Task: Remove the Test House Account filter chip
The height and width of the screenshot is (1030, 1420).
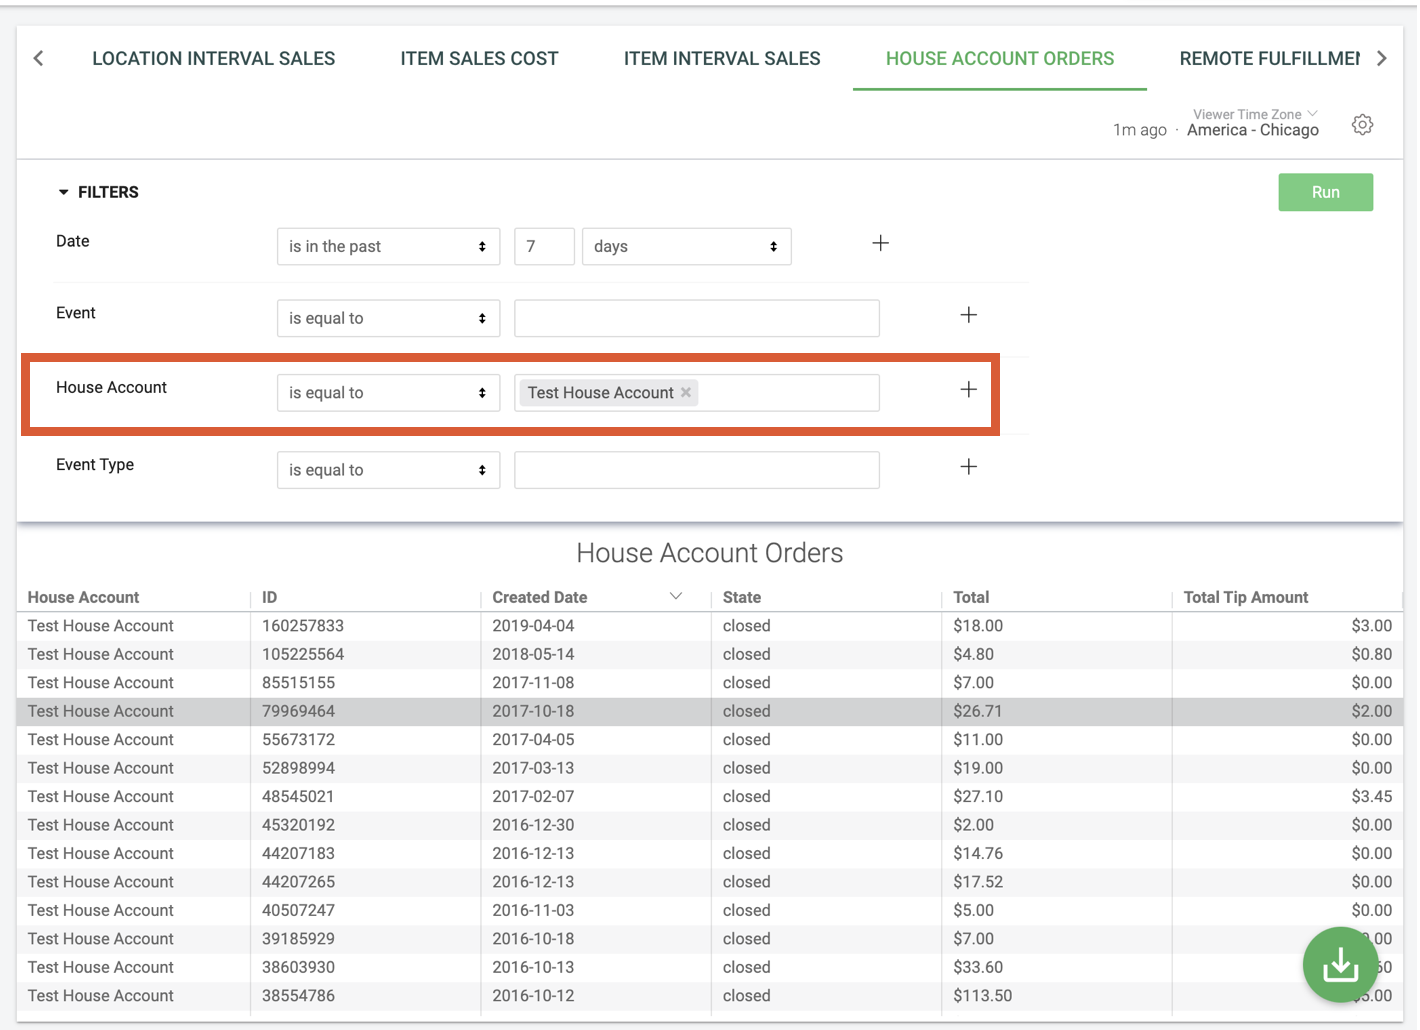Action: [685, 392]
